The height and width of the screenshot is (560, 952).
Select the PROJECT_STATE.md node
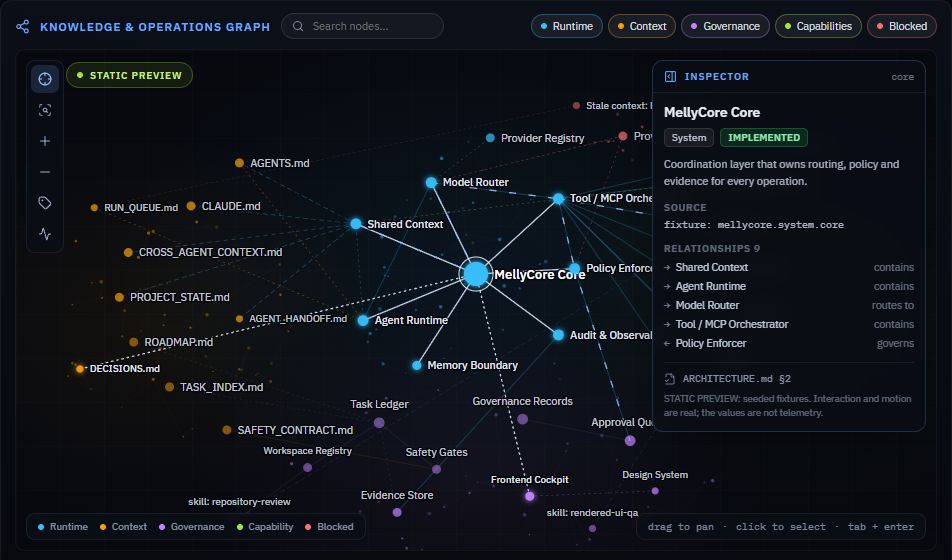pyautogui.click(x=119, y=297)
